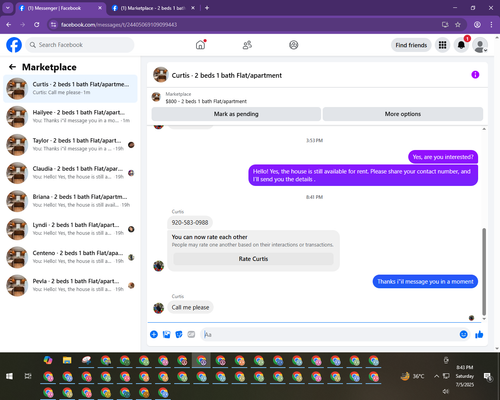Open Pevla conversation in the chat list
This screenshot has width=500, height=400.
70,285
